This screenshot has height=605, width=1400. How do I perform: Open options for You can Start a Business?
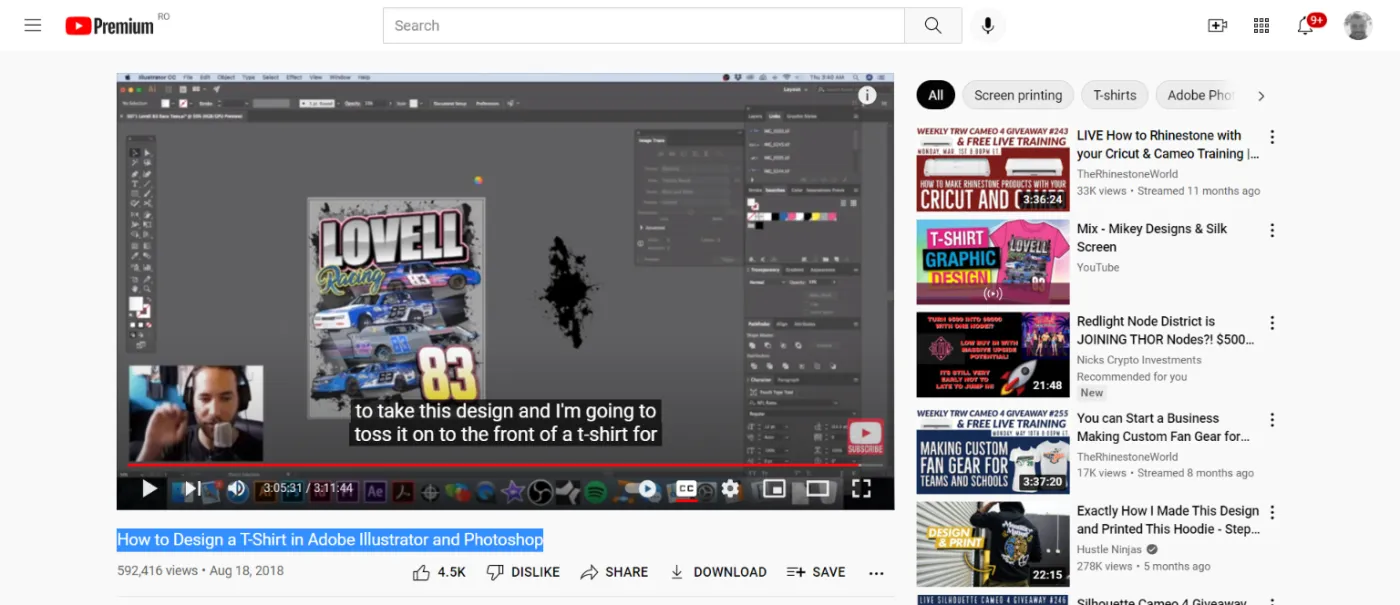pos(1272,420)
